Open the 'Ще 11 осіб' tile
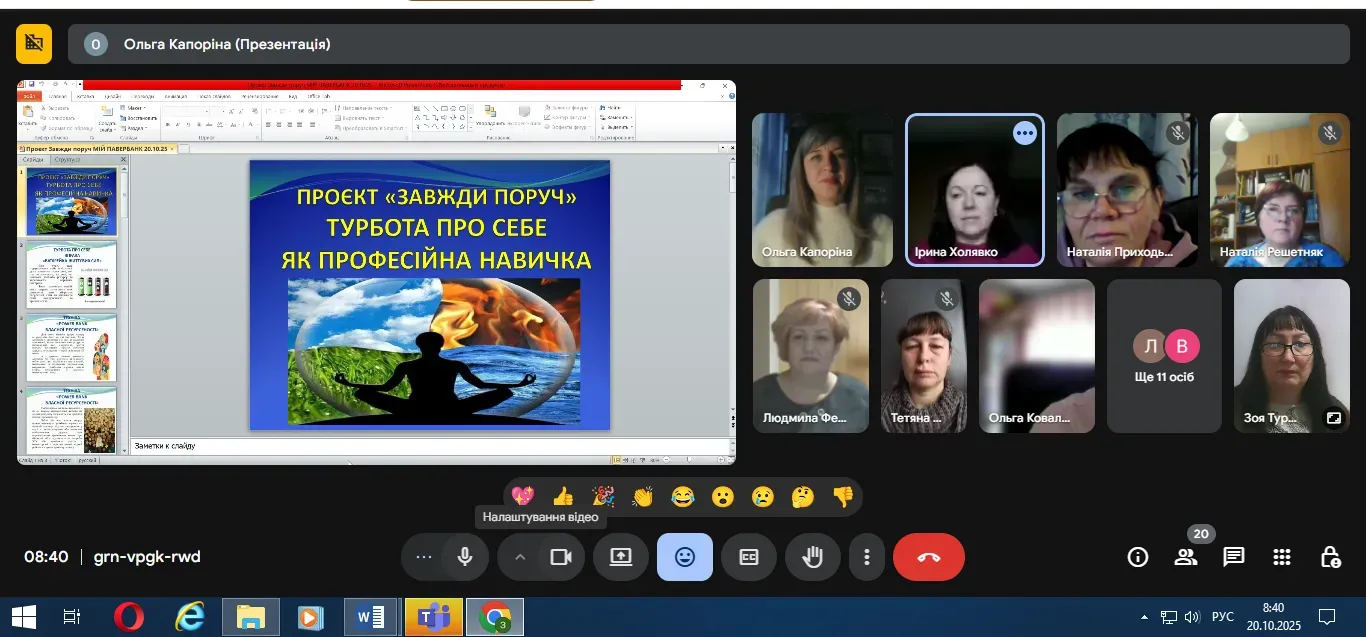 click(1164, 356)
